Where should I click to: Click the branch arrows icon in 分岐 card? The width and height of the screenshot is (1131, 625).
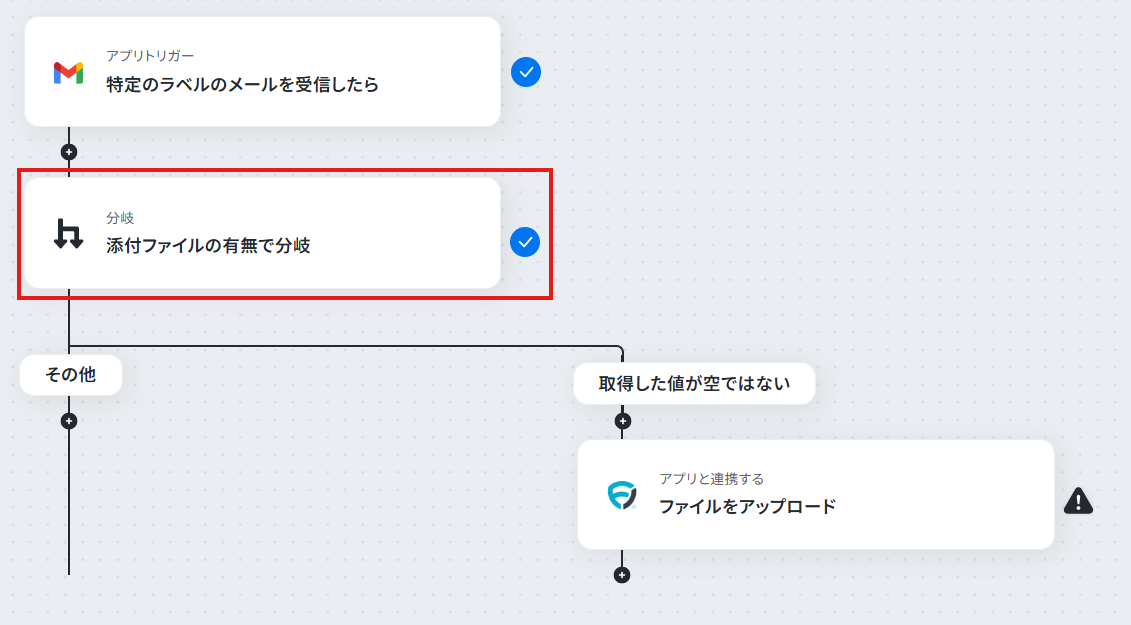point(69,234)
